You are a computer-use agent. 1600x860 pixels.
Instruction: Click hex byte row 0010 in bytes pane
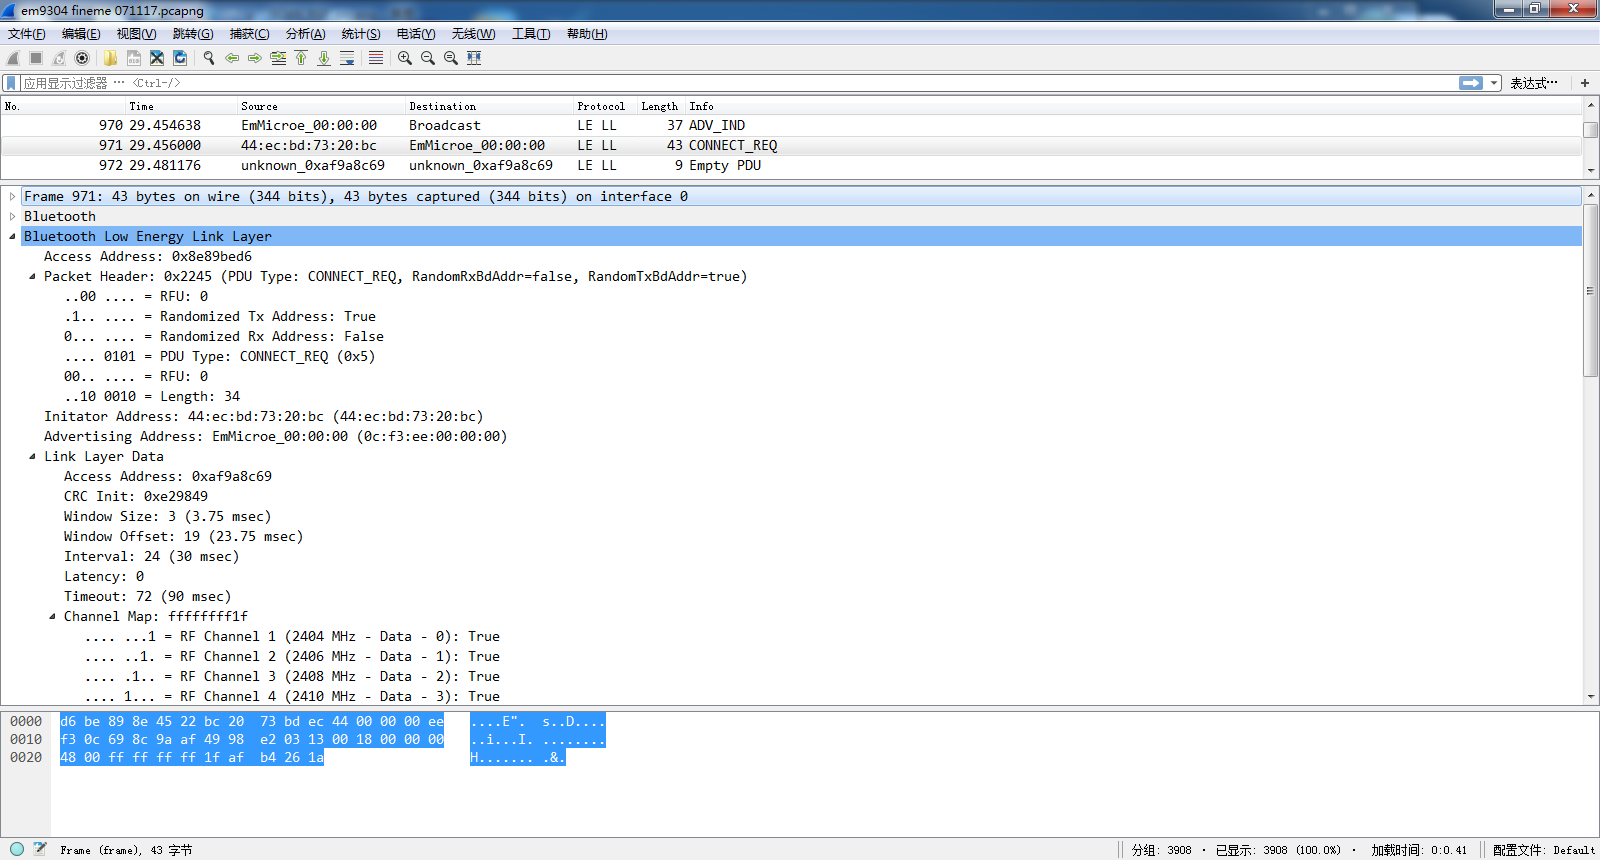[252, 739]
